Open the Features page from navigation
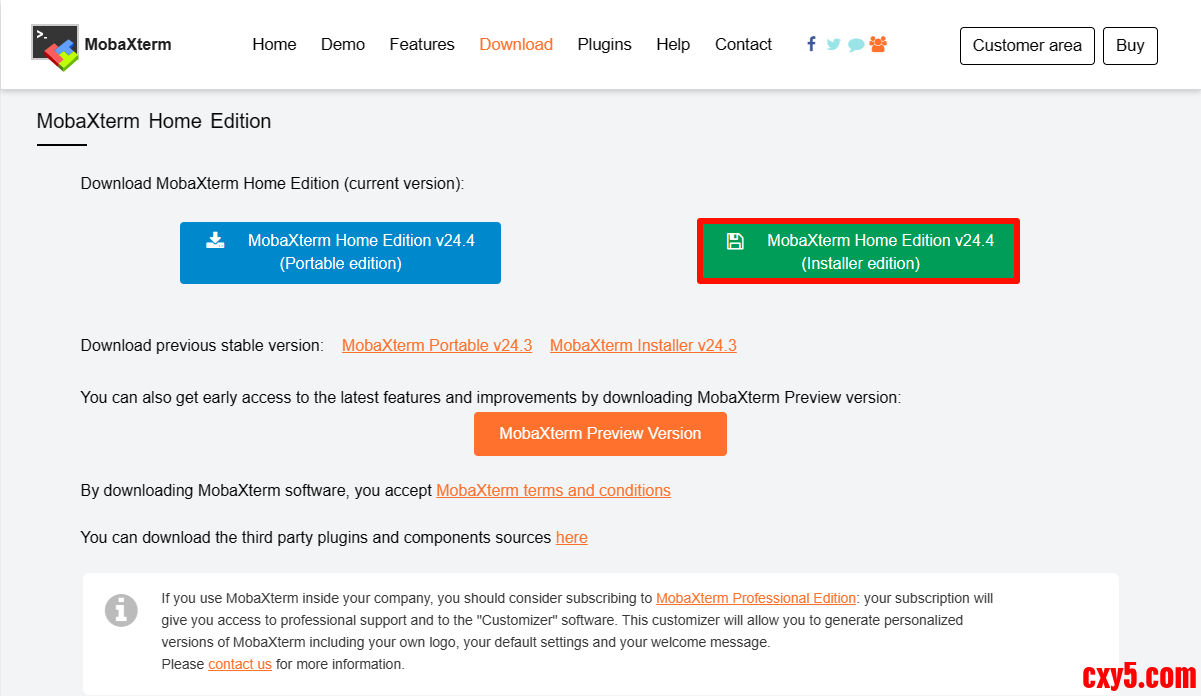This screenshot has width=1201, height=696. pyautogui.click(x=422, y=45)
